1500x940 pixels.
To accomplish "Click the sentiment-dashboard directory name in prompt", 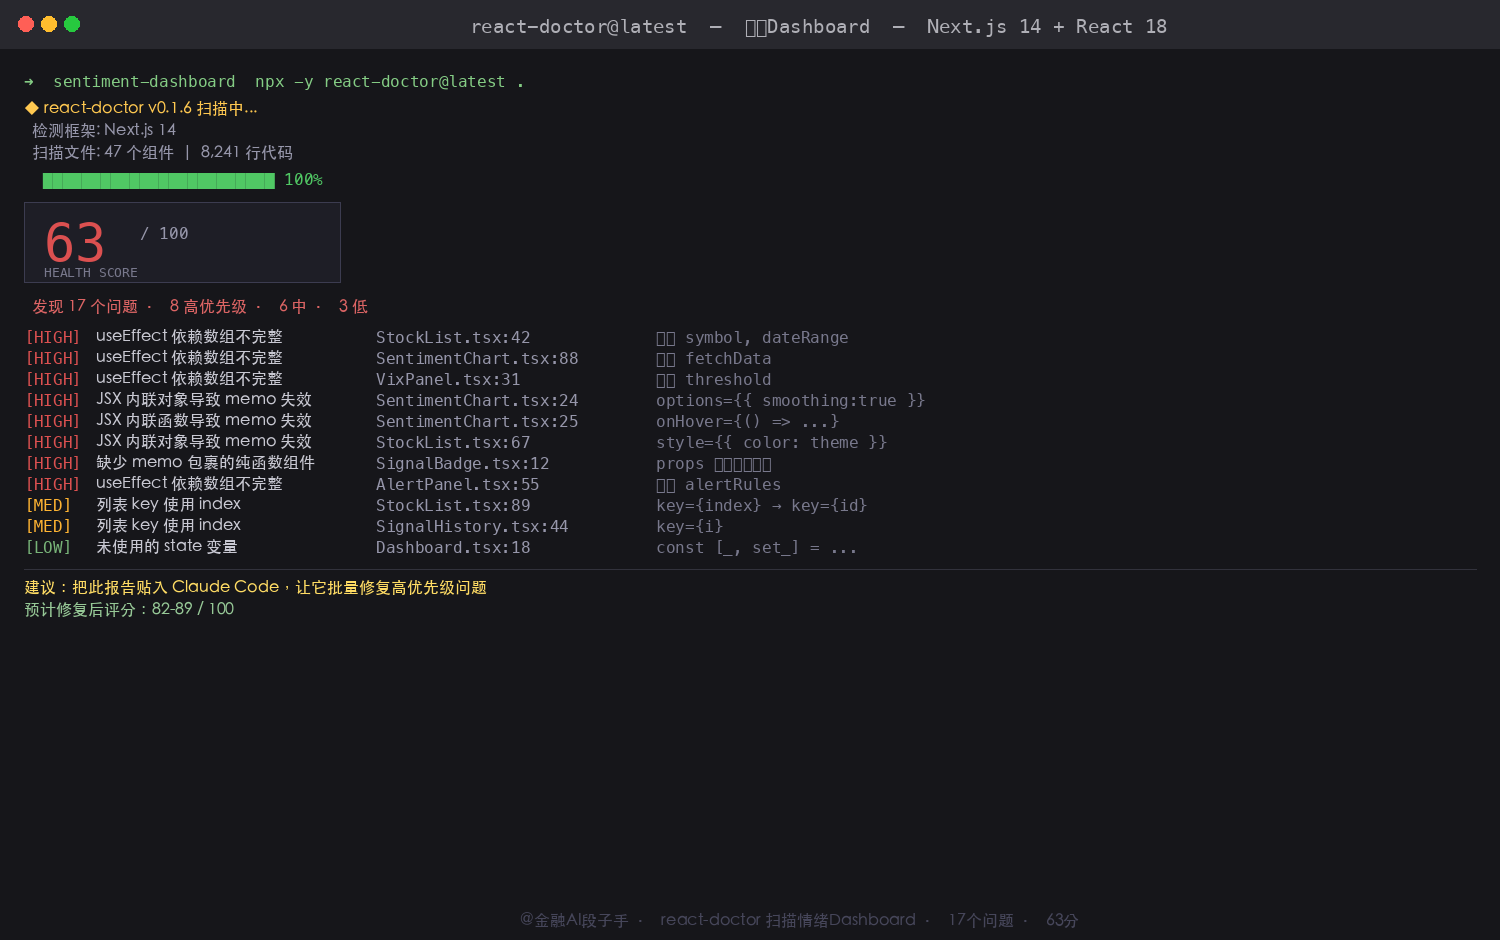I will point(144,82).
